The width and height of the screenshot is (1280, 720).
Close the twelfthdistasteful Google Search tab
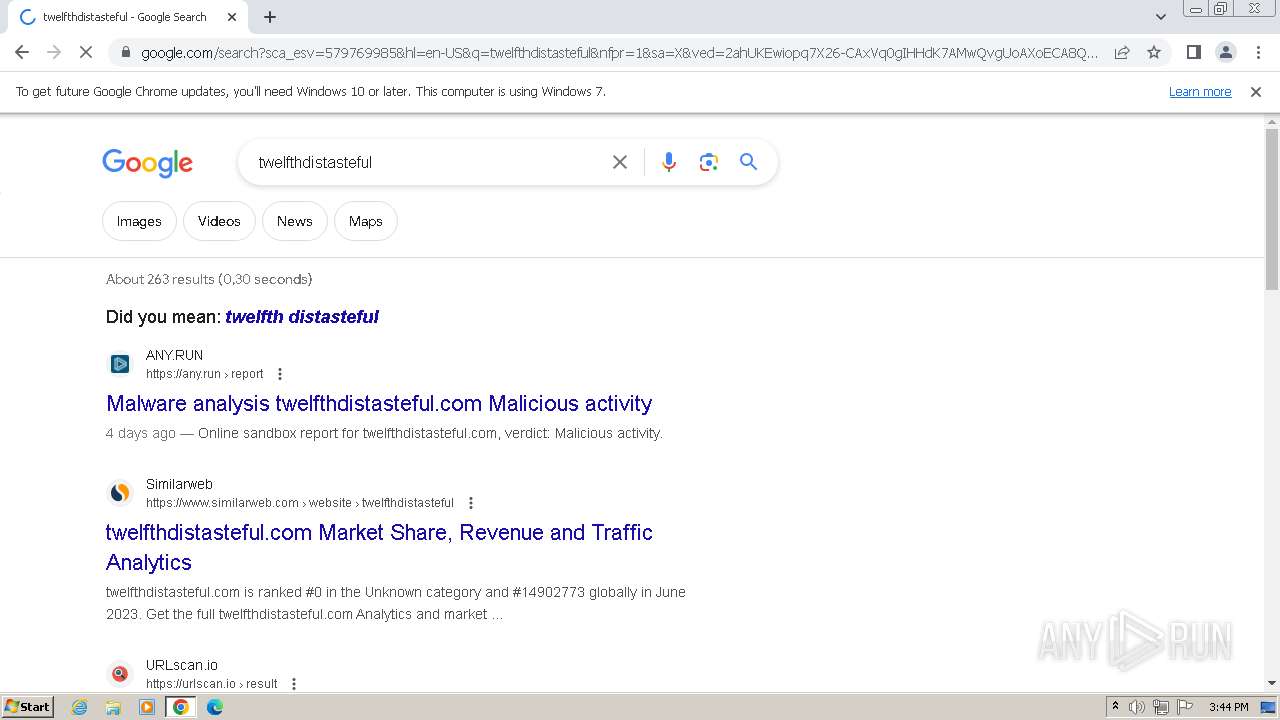coord(232,17)
